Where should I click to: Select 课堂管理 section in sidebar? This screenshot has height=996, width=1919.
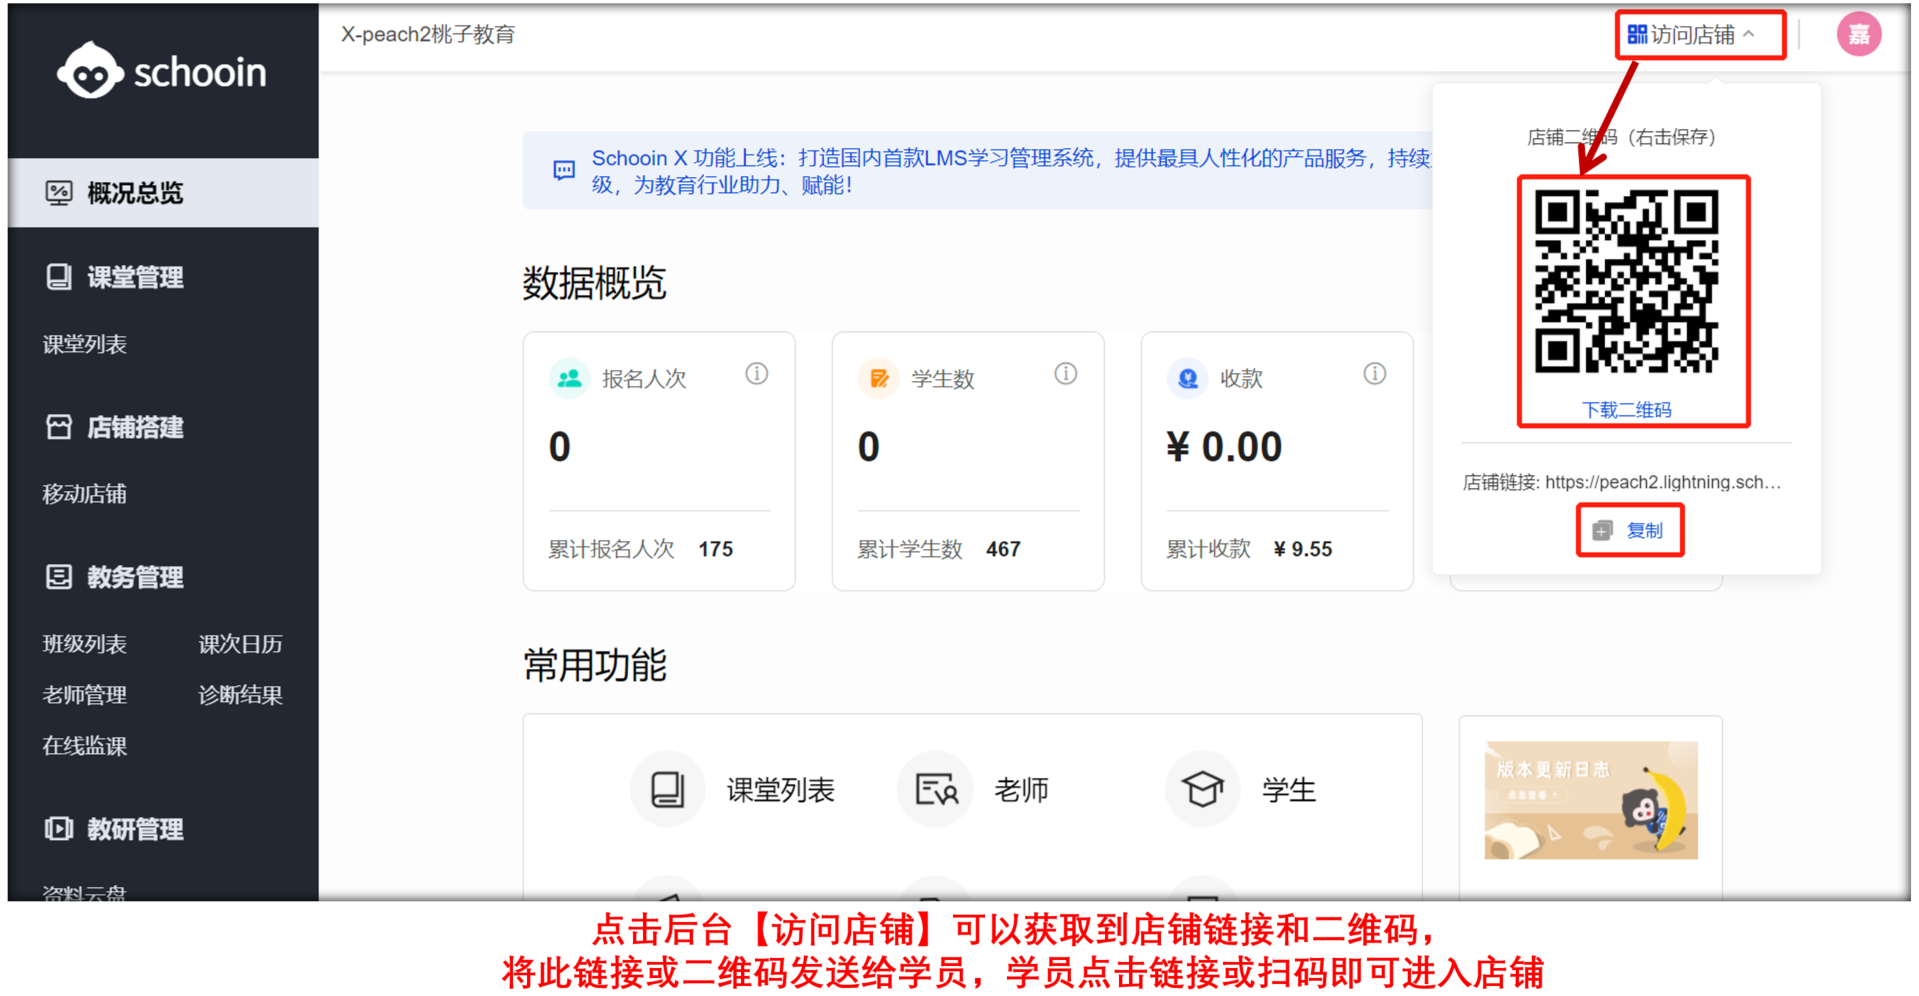pyautogui.click(x=135, y=277)
